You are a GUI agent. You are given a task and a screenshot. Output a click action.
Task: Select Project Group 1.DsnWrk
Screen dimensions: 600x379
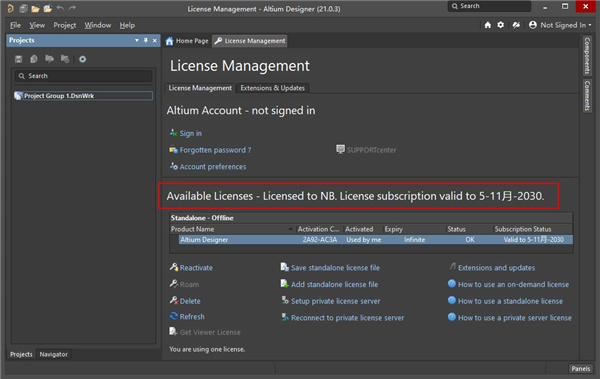pyautogui.click(x=83, y=96)
